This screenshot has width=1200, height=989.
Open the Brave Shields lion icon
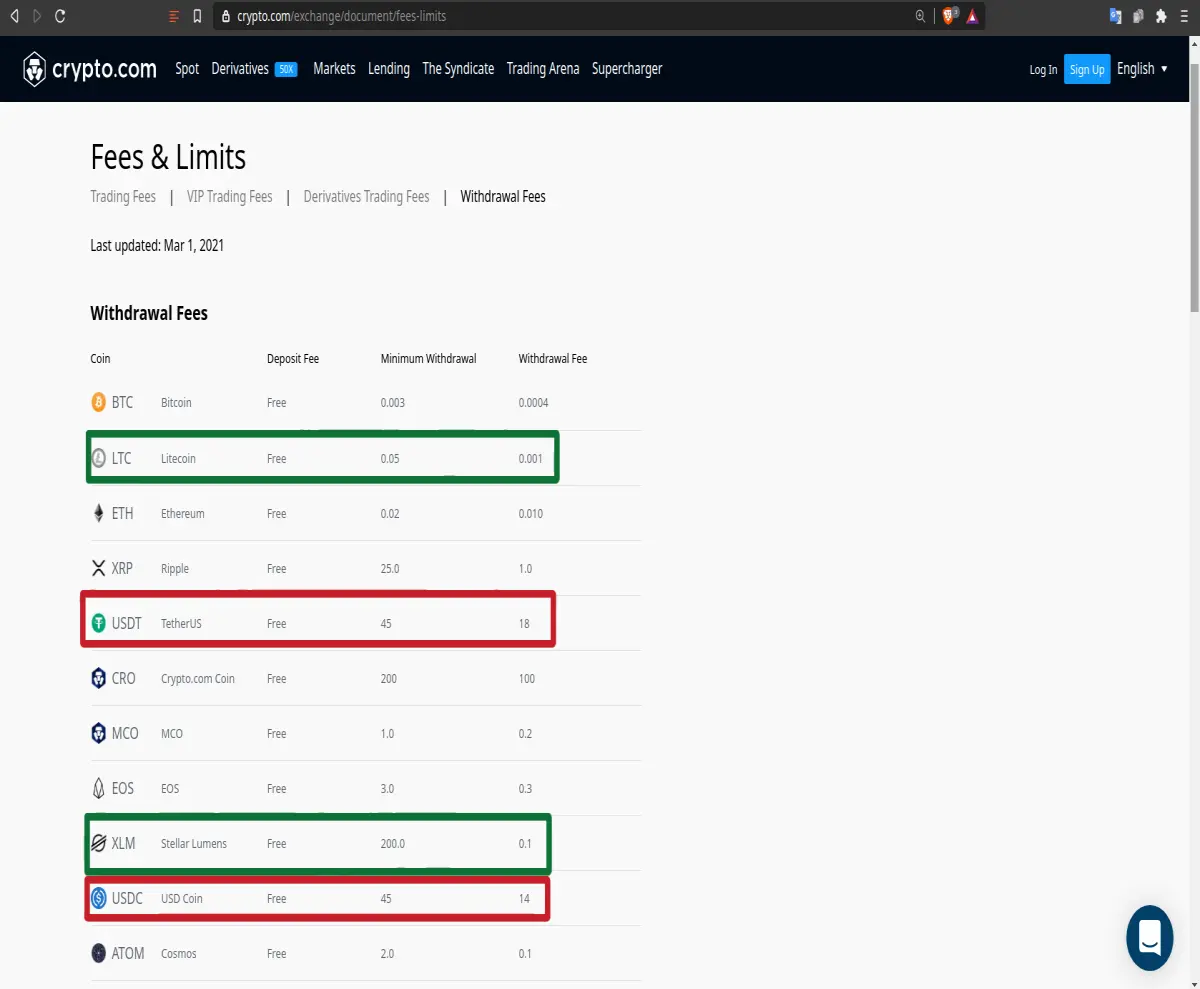pyautogui.click(x=950, y=16)
